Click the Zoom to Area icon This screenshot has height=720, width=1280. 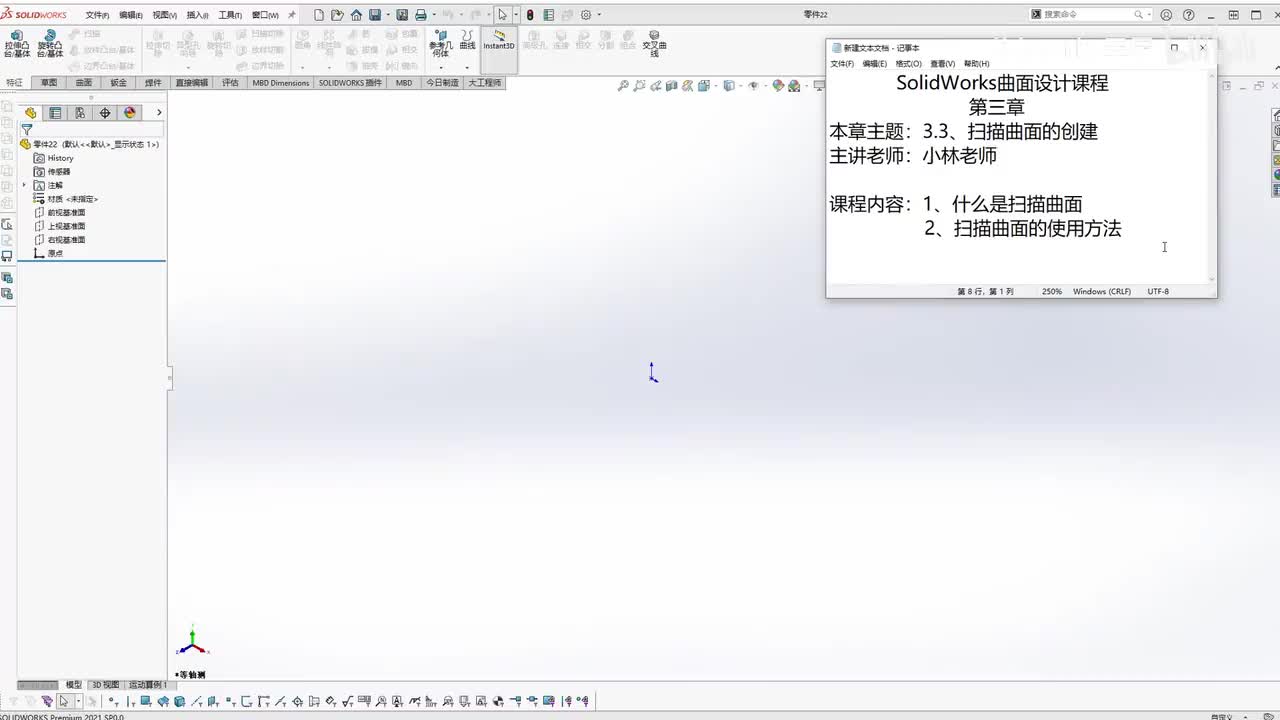[639, 86]
